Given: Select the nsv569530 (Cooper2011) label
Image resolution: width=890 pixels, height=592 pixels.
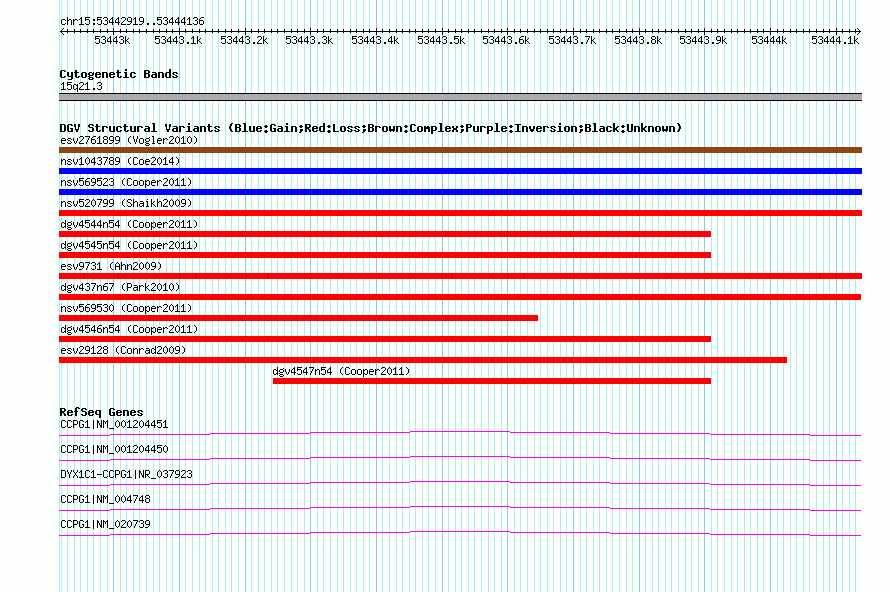Looking at the screenshot, I should (126, 308).
